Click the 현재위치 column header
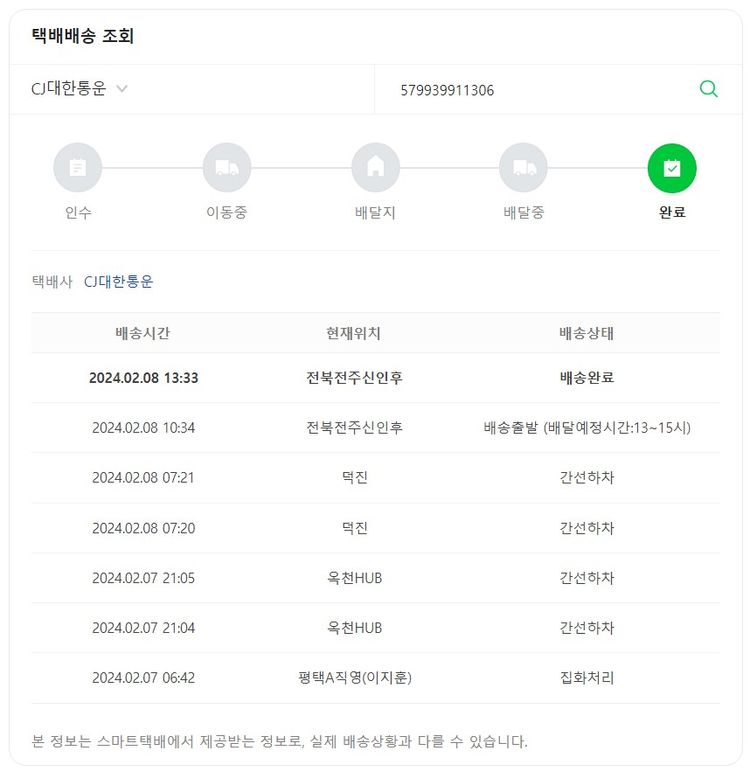750x772 pixels. [354, 333]
